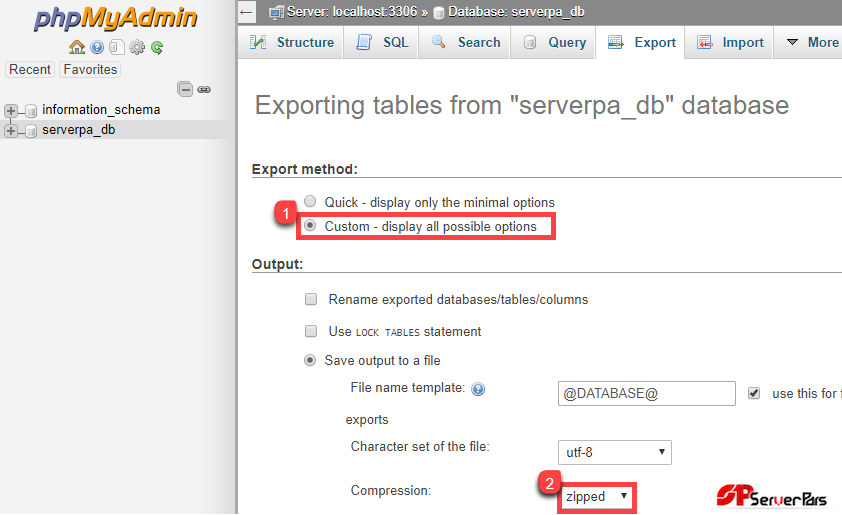The image size is (842, 515).
Task: Select Custom export method radio button
Action: pyautogui.click(x=310, y=225)
